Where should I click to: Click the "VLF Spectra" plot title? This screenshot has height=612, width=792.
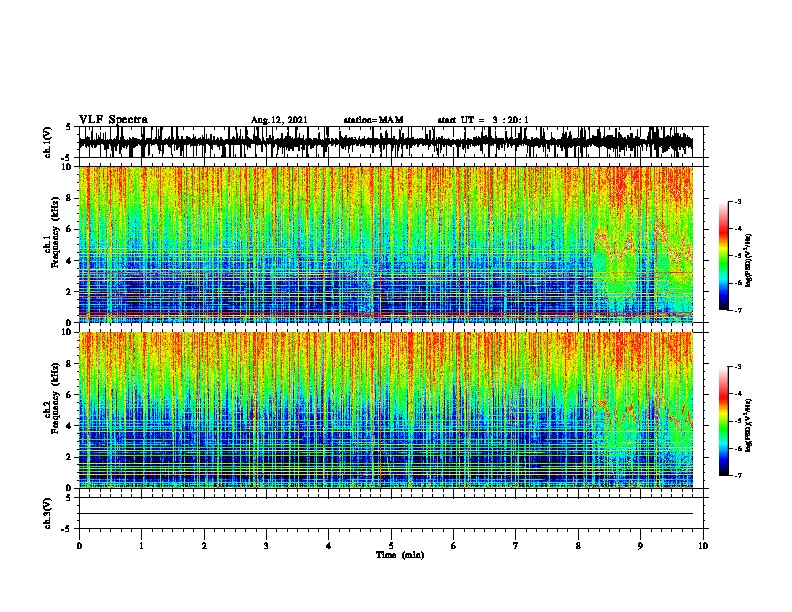113,120
